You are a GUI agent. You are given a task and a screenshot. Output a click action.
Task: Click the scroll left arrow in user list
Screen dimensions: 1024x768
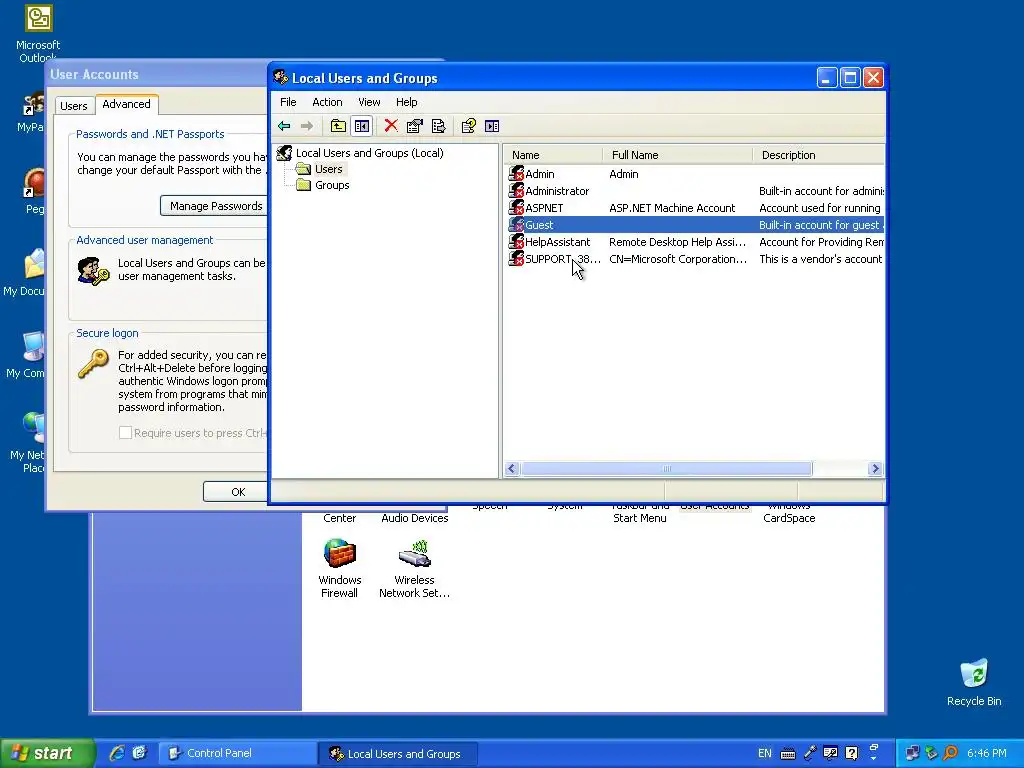512,468
